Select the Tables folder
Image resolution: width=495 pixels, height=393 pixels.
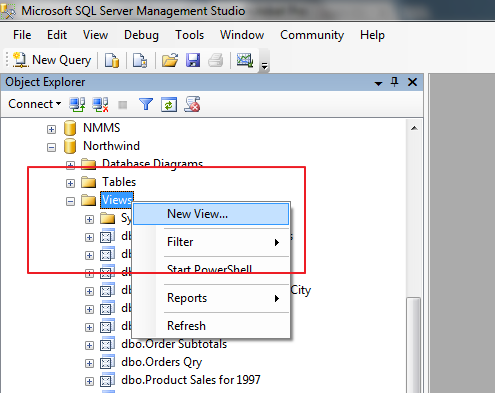tap(119, 182)
